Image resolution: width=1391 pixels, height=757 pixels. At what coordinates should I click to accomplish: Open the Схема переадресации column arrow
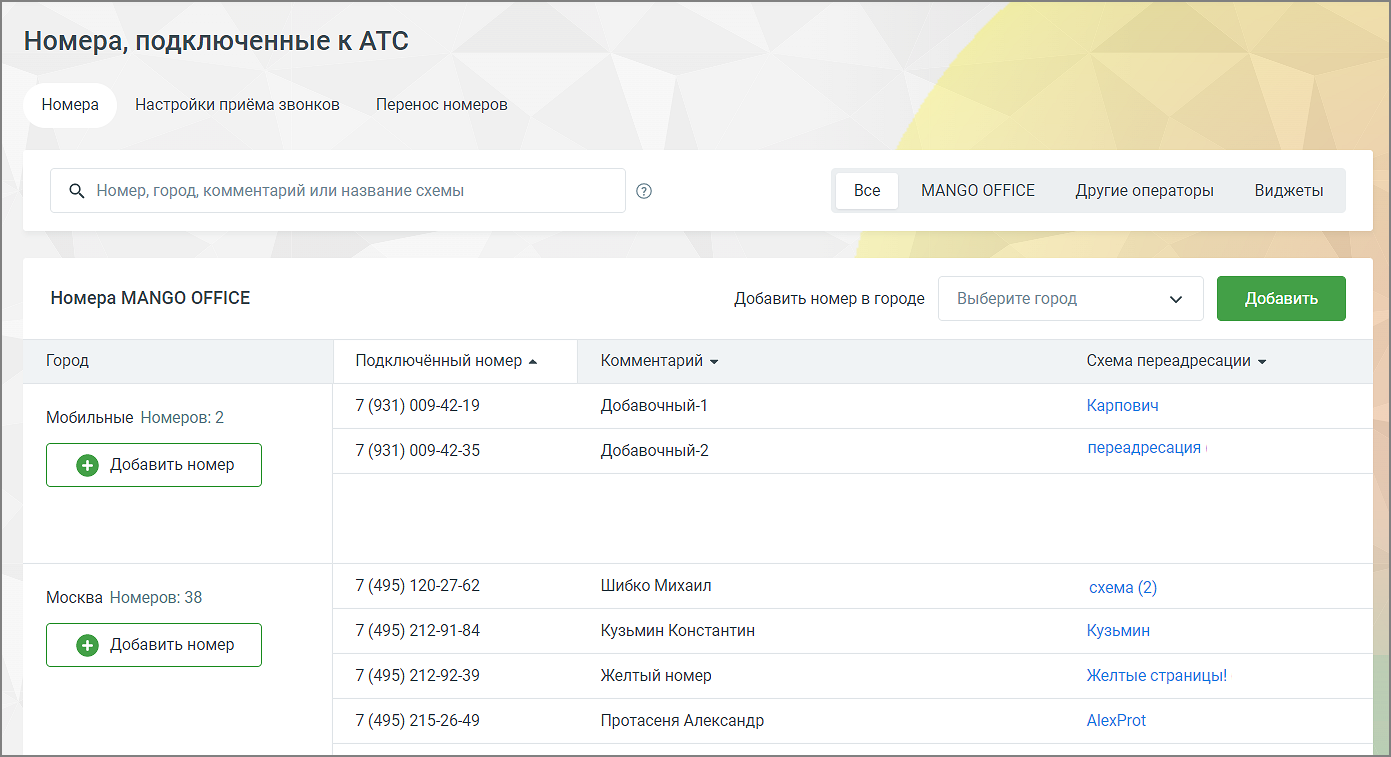click(x=1262, y=362)
